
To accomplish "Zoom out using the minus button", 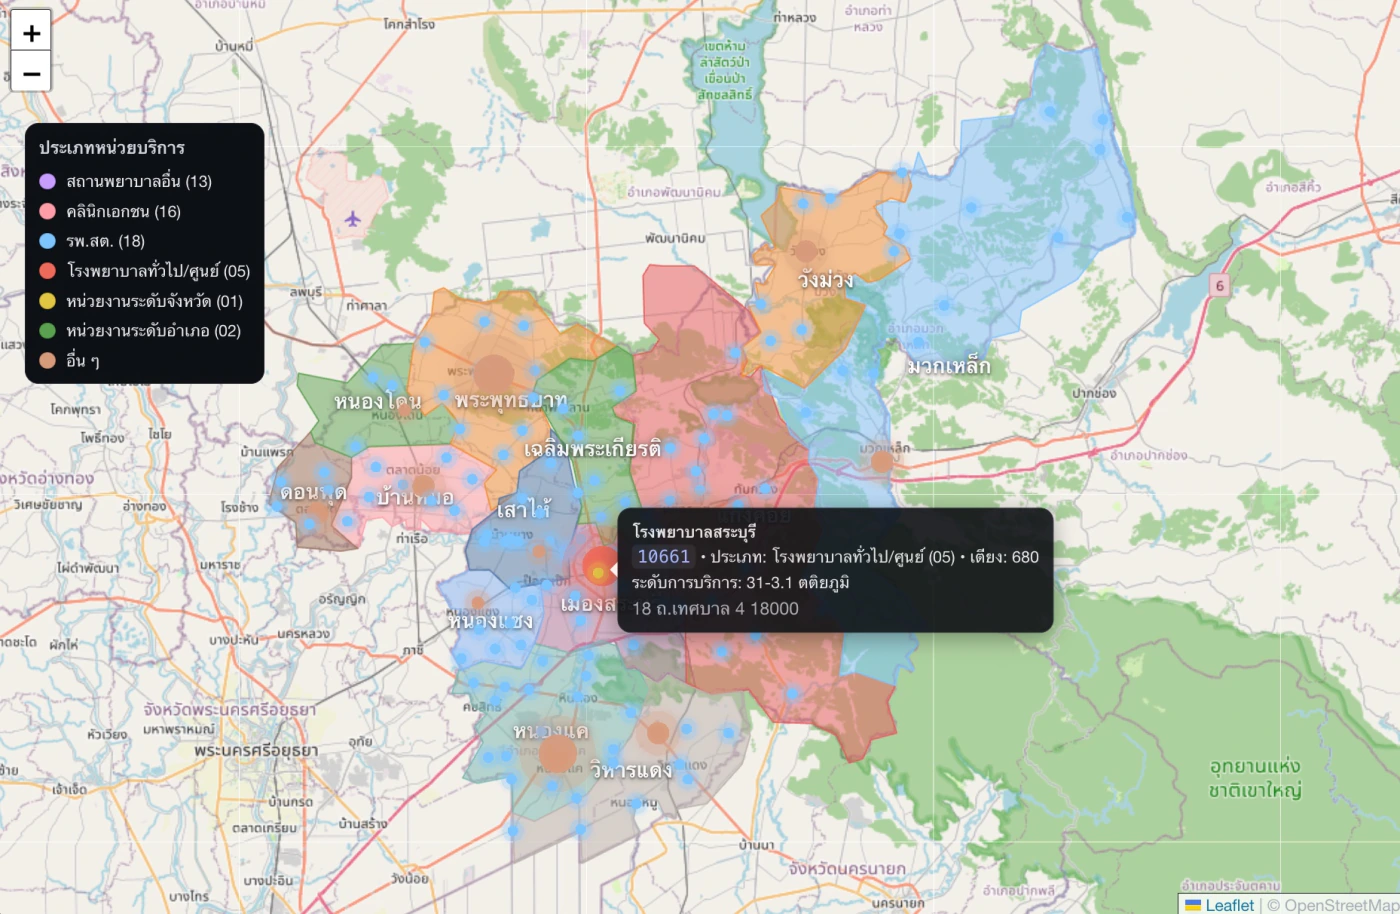I will click(31, 73).
